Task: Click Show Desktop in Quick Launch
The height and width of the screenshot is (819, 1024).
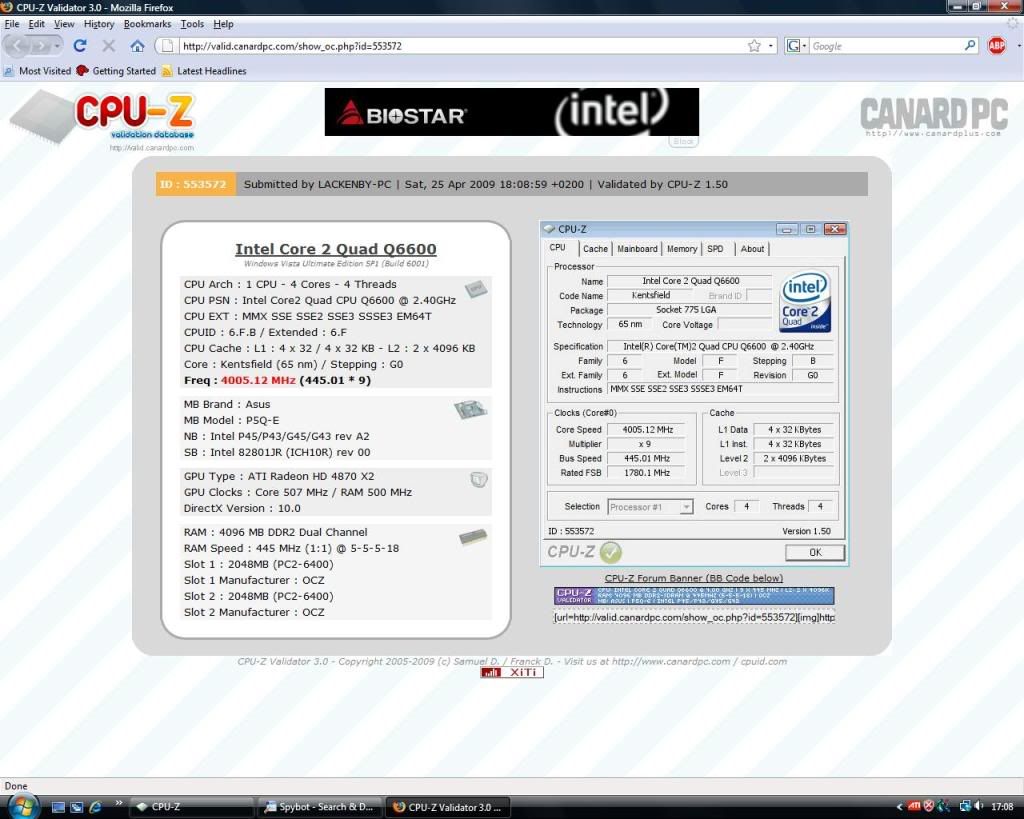Action: pos(58,807)
